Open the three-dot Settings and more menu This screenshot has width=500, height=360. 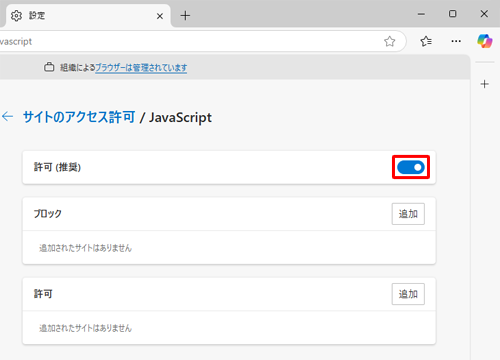(x=456, y=41)
